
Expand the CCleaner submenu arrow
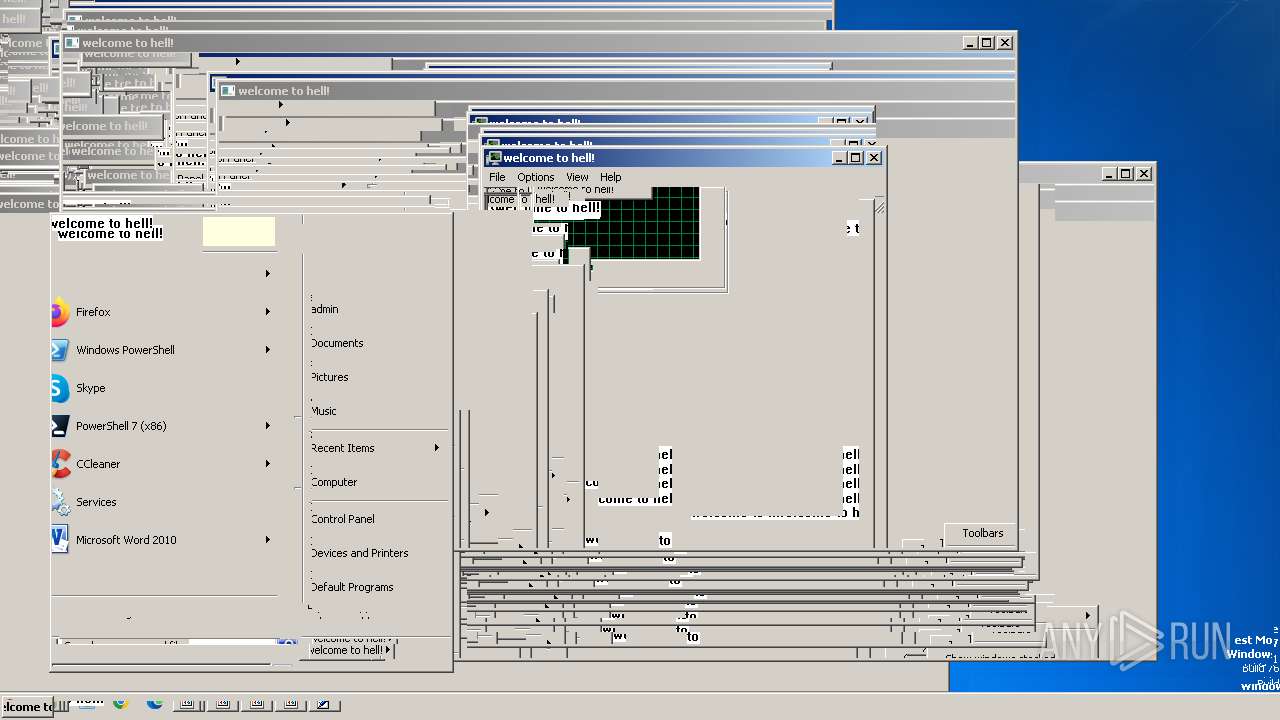[268, 464]
